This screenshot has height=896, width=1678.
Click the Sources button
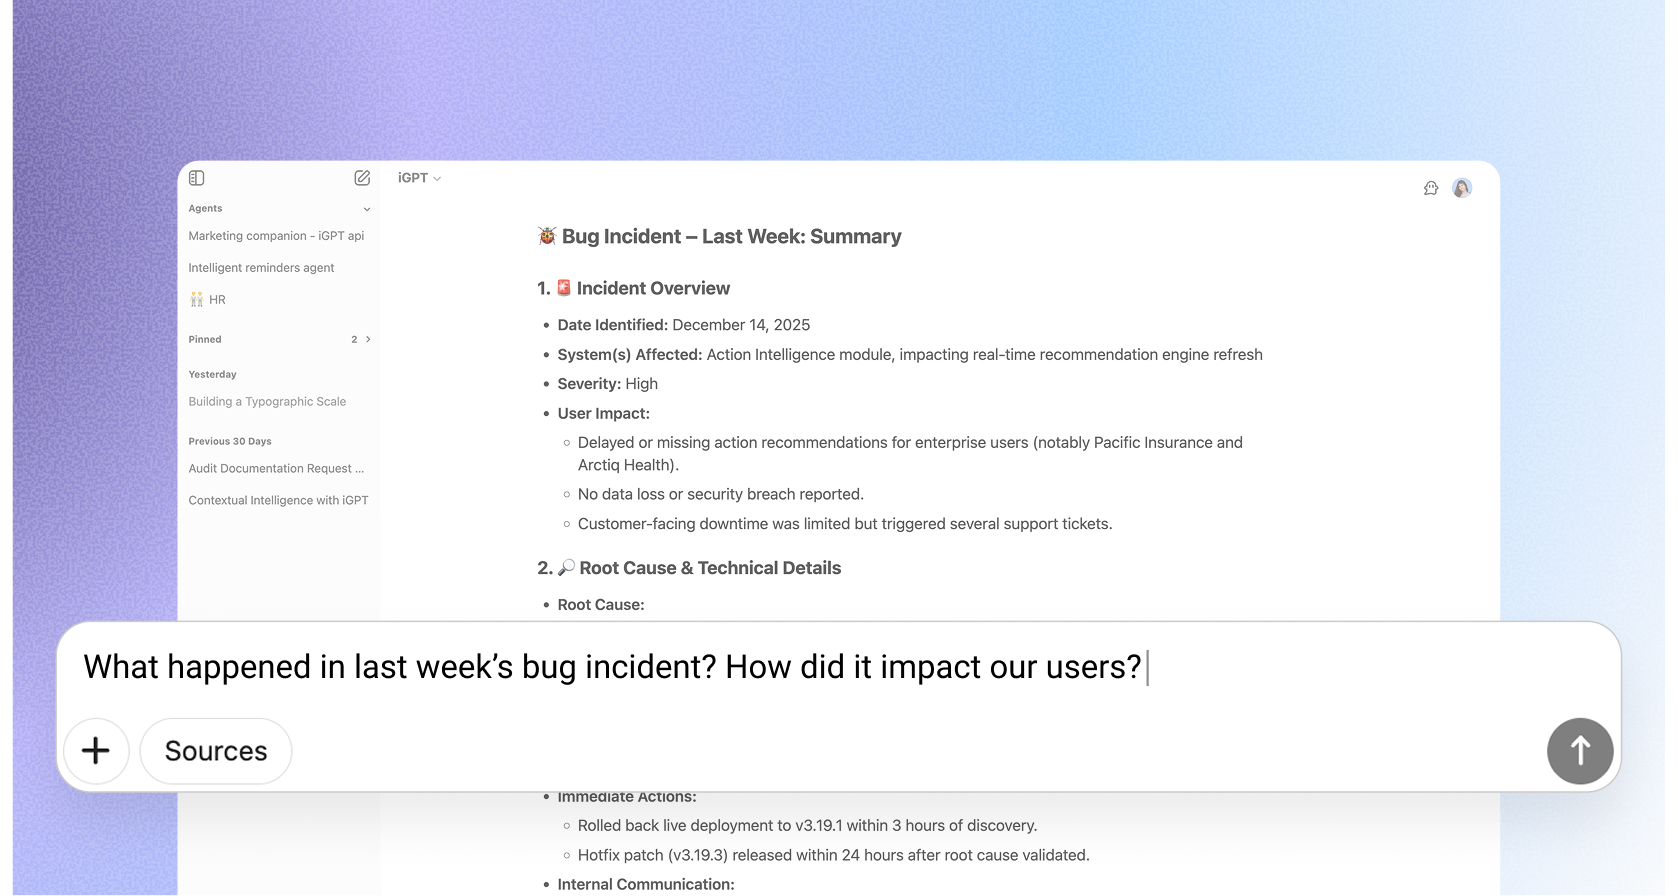point(216,751)
